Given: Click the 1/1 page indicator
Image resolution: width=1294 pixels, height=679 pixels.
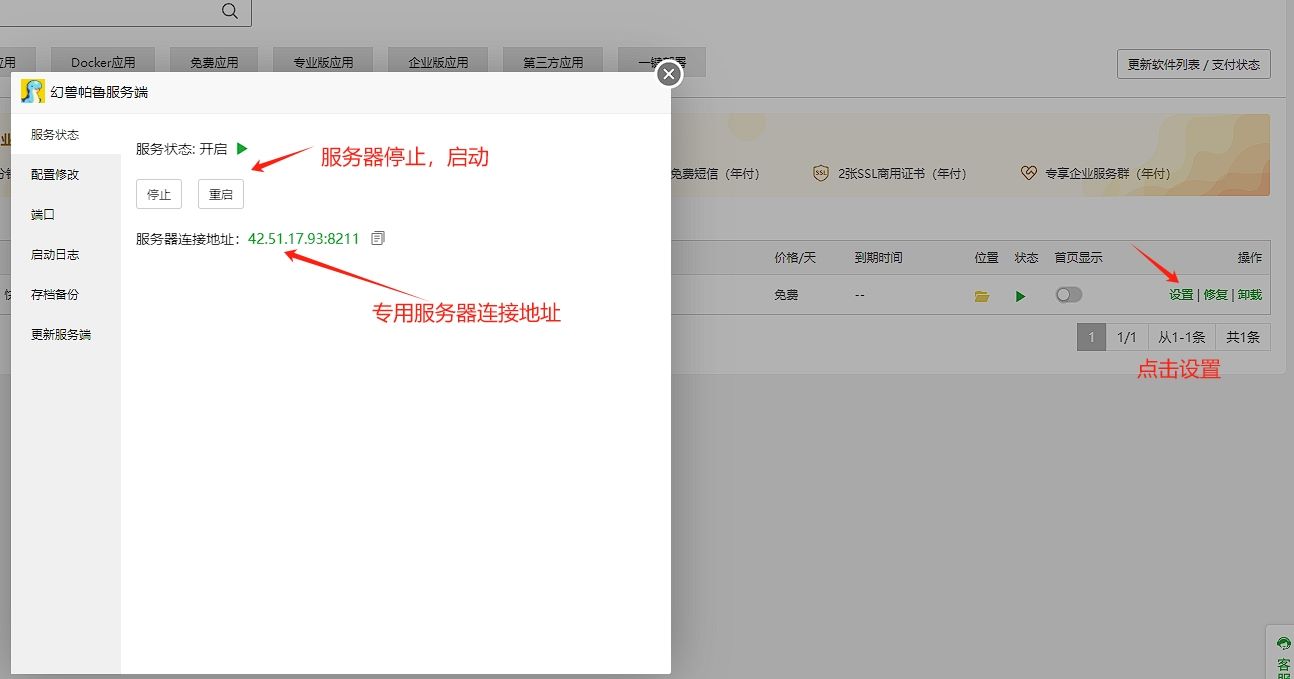Looking at the screenshot, I should pyautogui.click(x=1126, y=337).
